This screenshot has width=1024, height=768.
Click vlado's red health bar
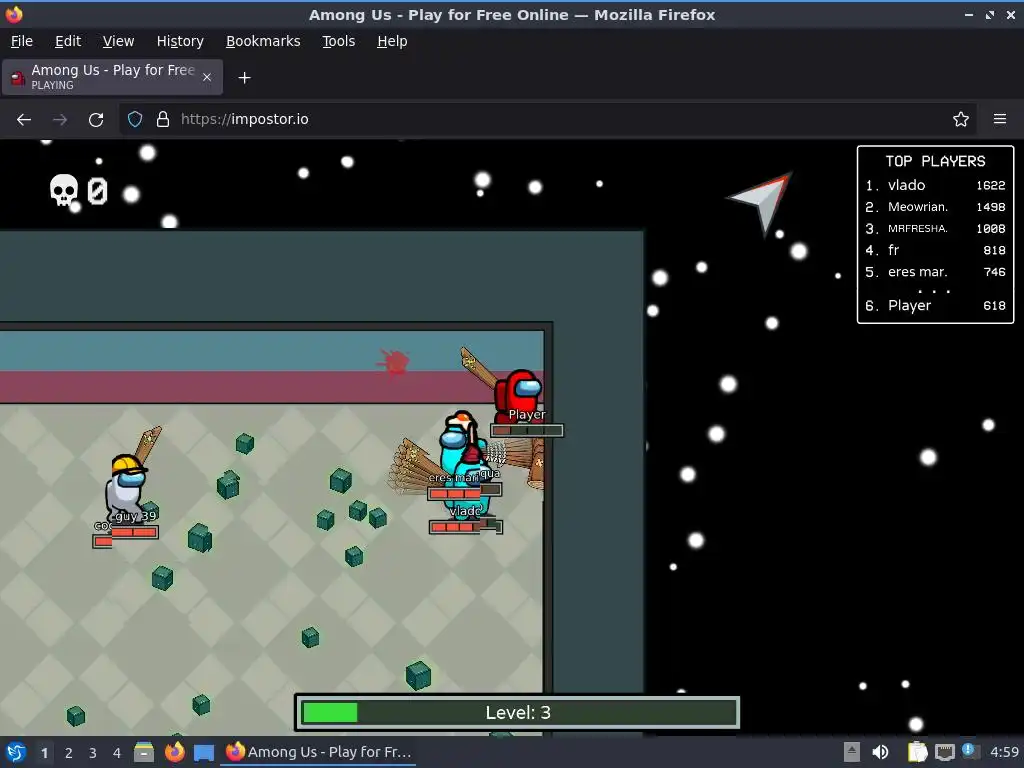(466, 527)
